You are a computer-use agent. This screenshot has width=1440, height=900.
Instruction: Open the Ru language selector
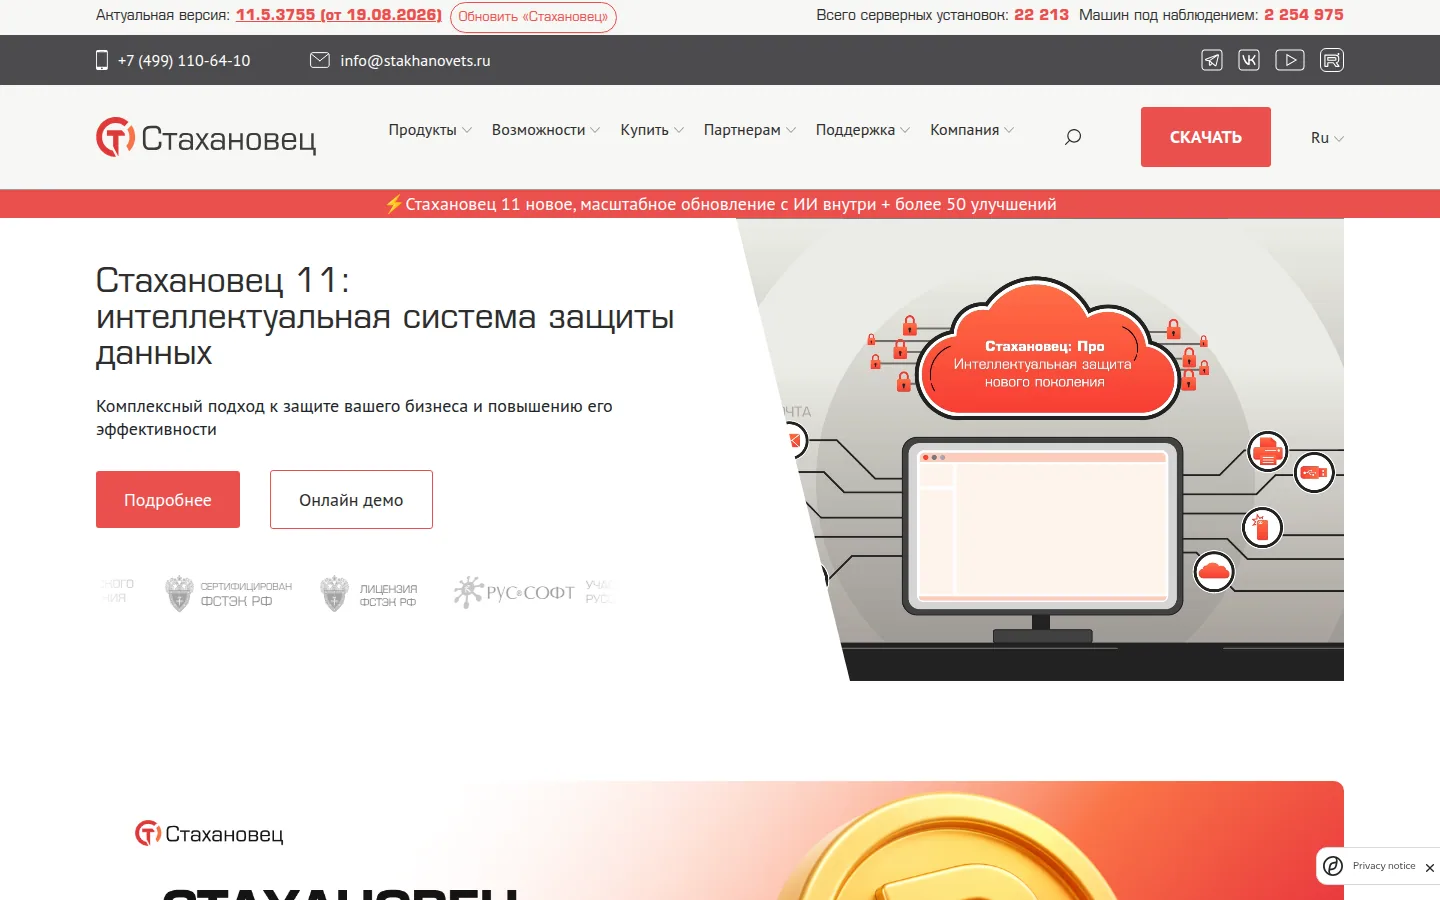click(1327, 138)
